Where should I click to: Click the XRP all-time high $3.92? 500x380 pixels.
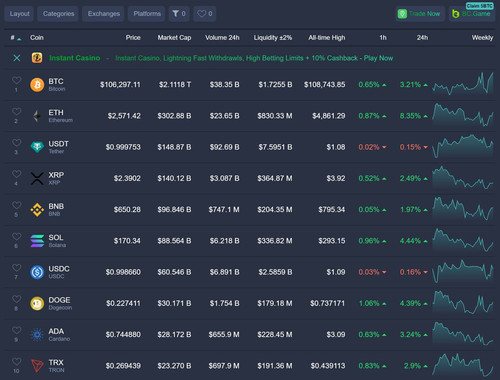pos(336,178)
